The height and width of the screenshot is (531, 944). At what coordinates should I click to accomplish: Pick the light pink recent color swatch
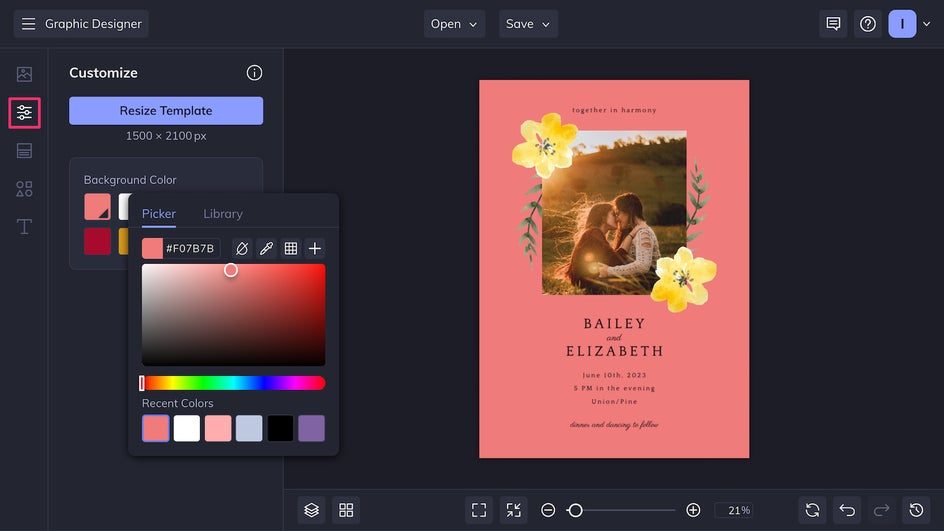tap(218, 429)
